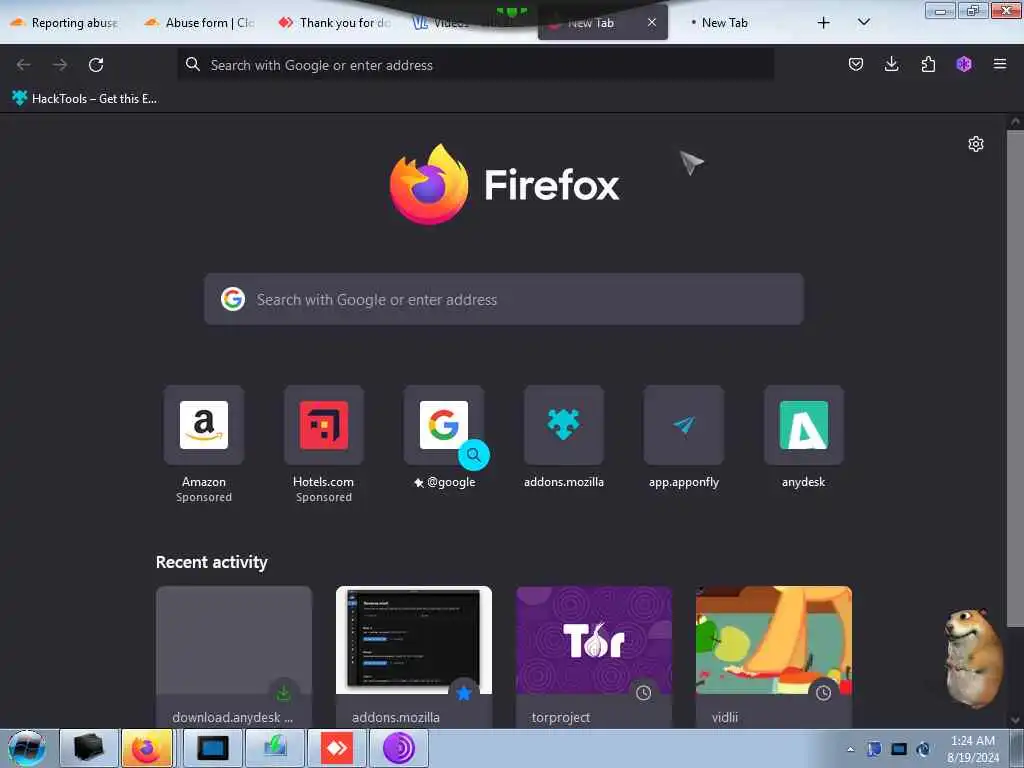Open a new tab with plus button
Screen dimensions: 1024x768
coord(824,23)
